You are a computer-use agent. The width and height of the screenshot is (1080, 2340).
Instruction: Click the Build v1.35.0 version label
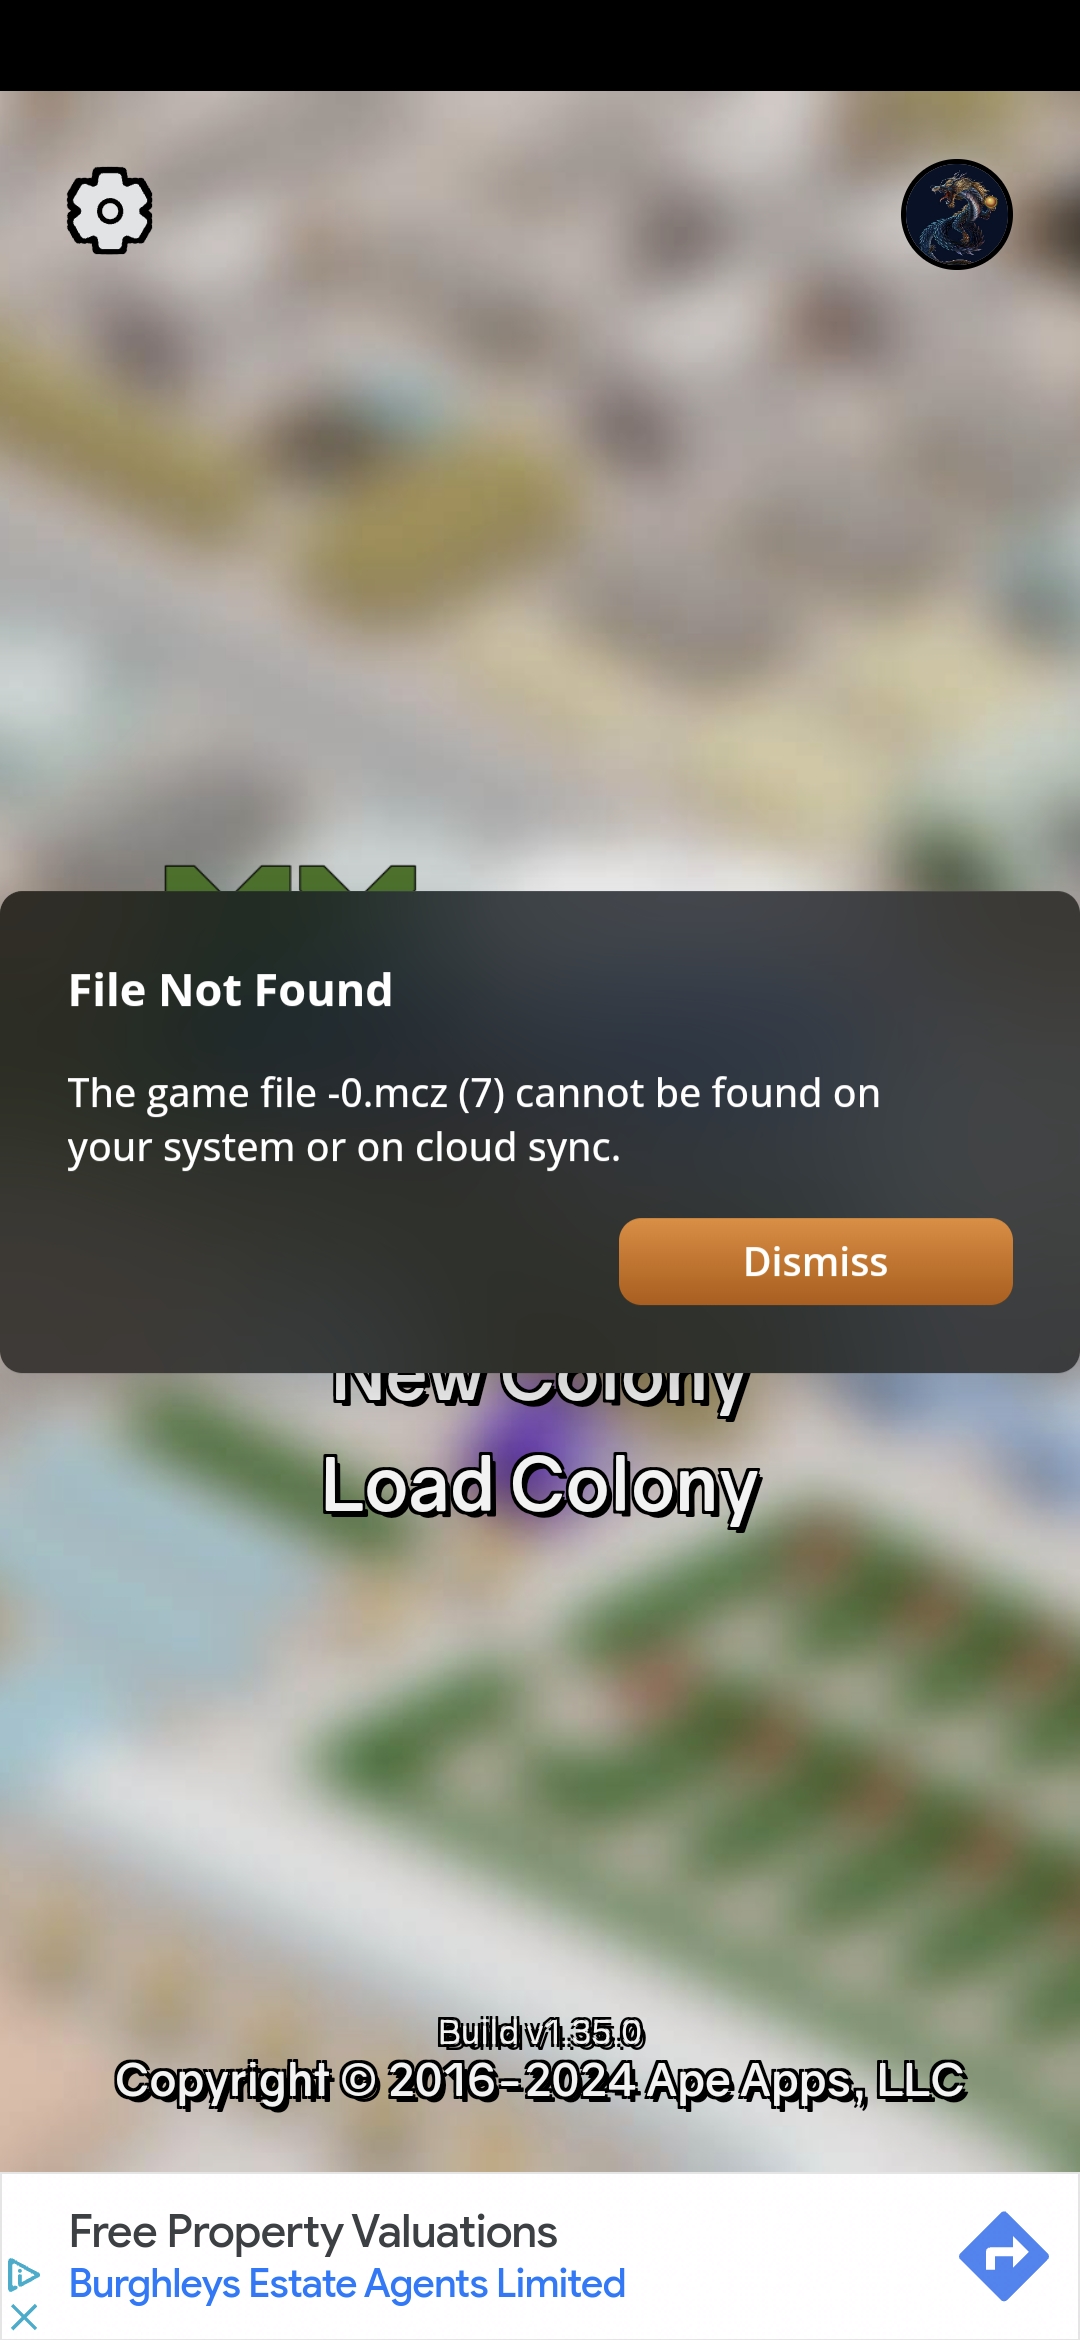point(541,2033)
